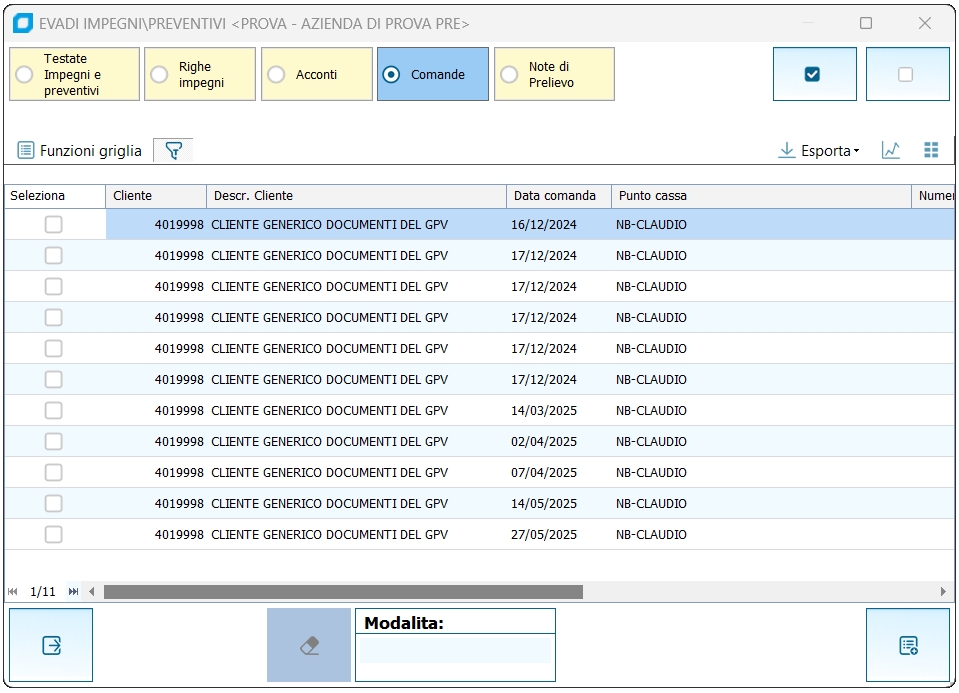Click the horizontal scrollbar thumb
Viewport: 959px width, 693px height.
tap(342, 592)
